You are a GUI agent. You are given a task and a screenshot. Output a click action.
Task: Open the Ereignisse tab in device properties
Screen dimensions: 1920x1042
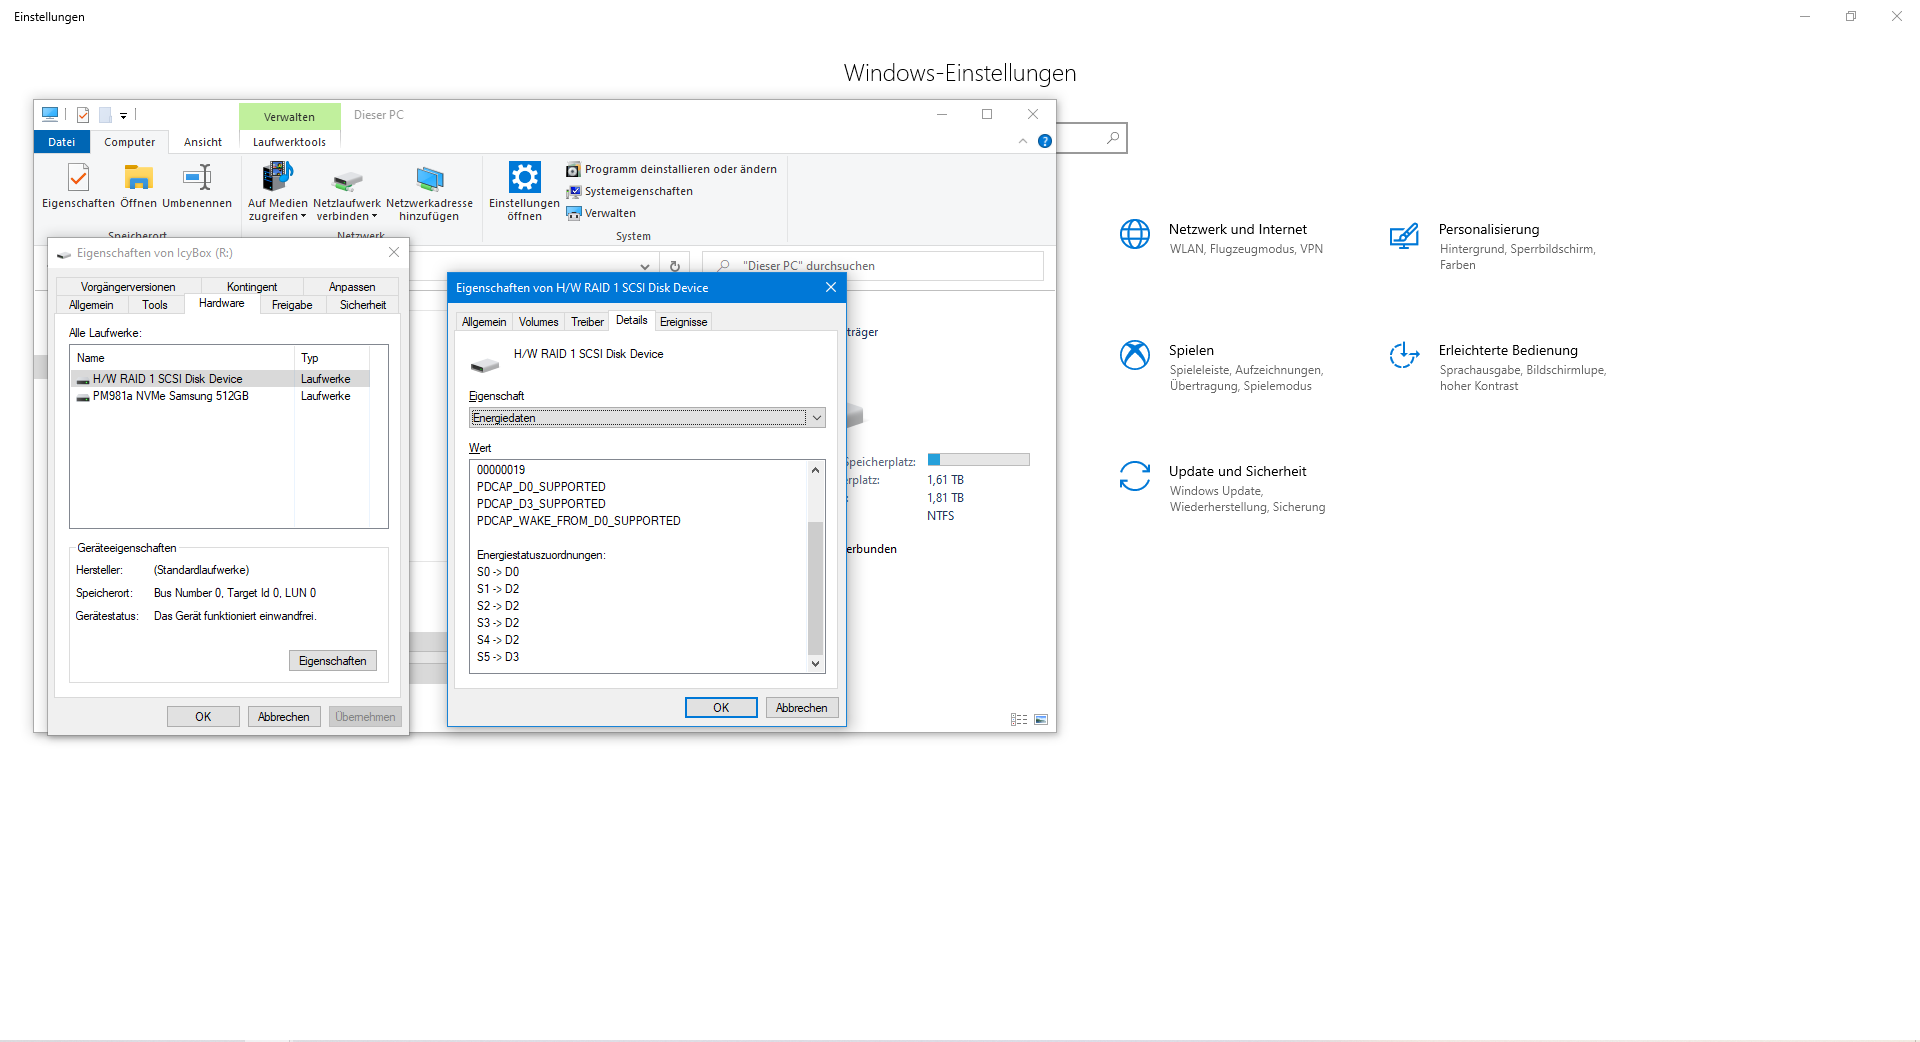pyautogui.click(x=683, y=322)
